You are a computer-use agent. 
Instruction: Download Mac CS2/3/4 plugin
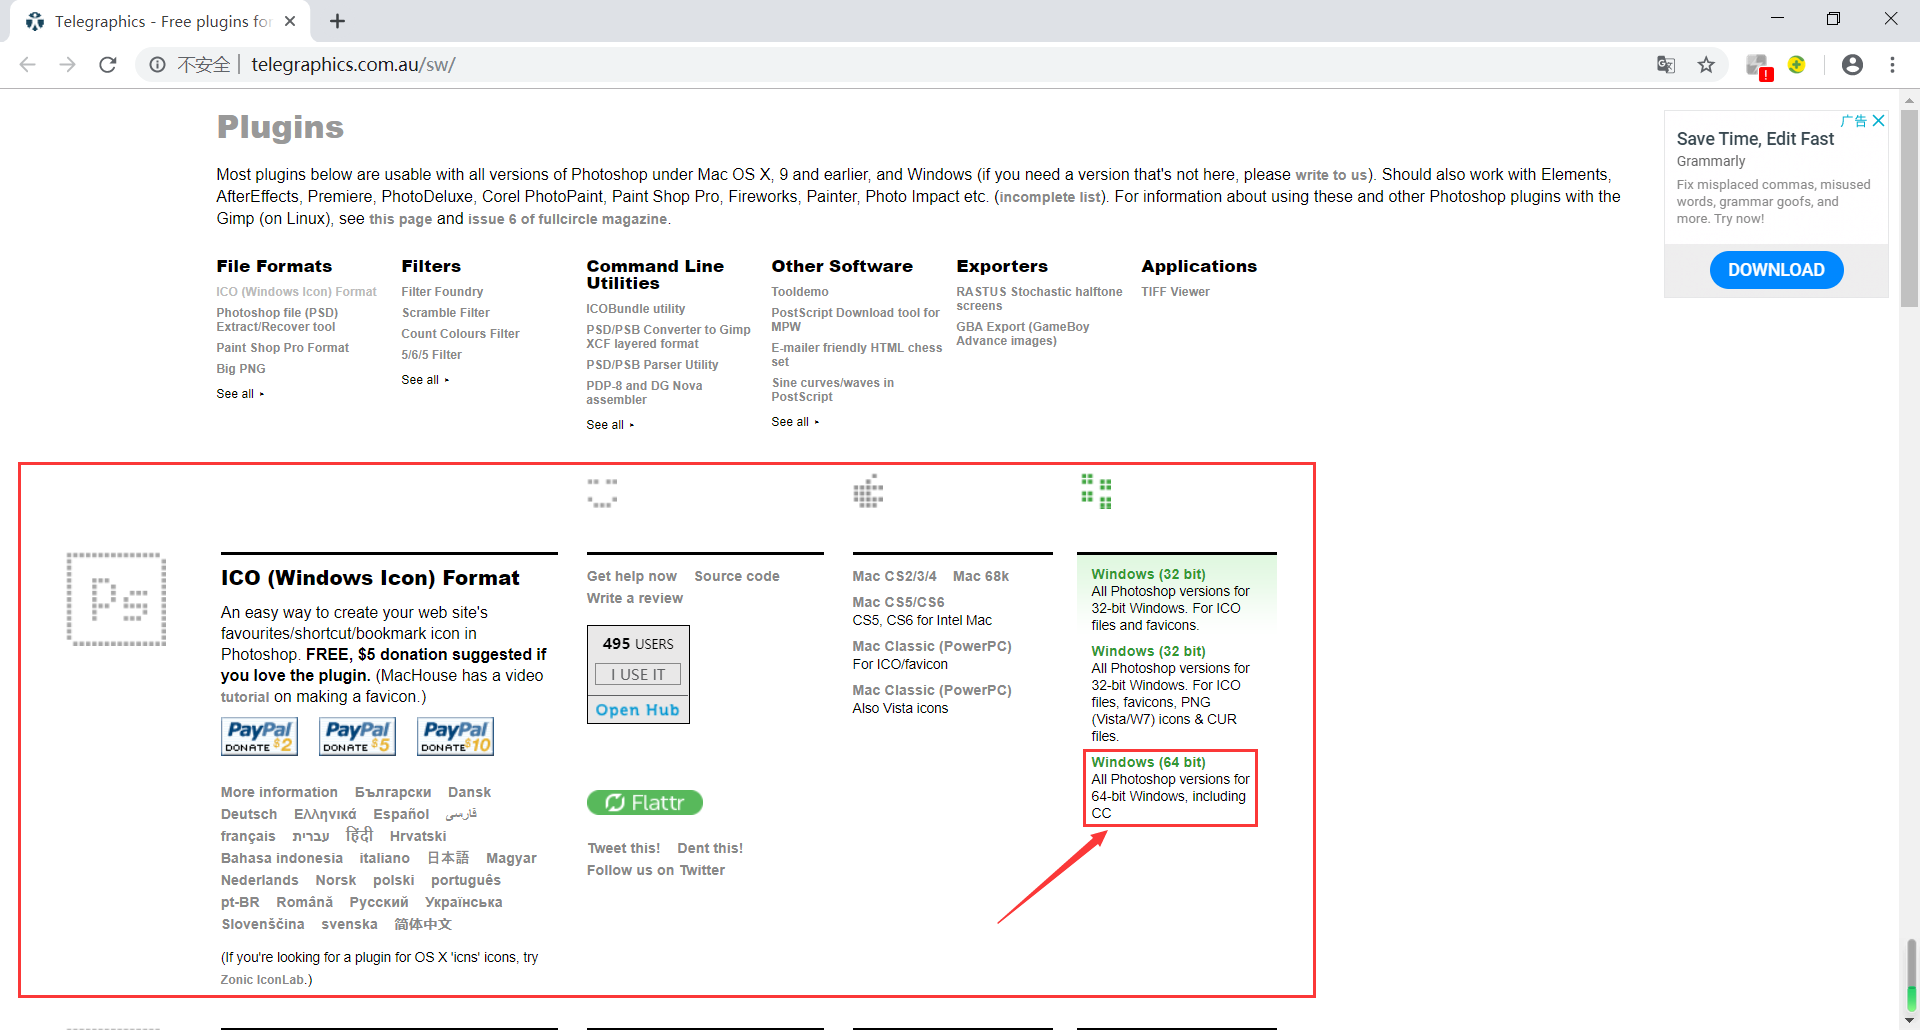[x=894, y=577]
